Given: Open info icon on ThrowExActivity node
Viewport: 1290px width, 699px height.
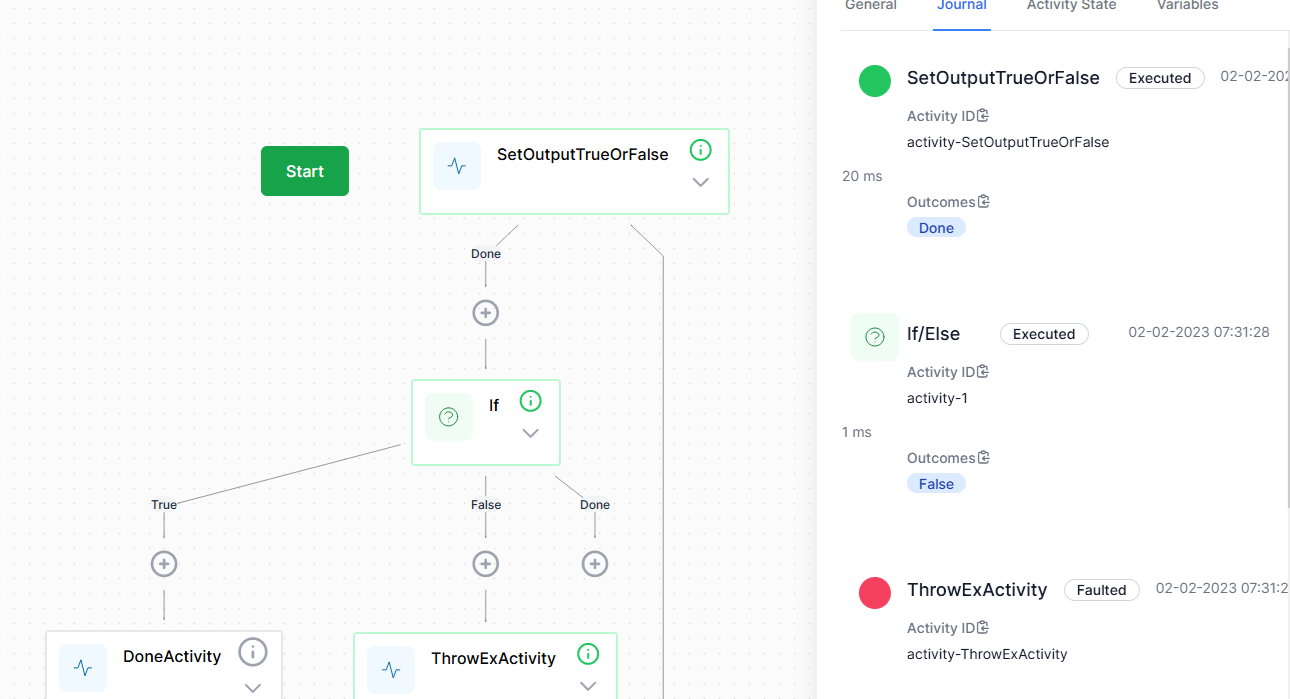Looking at the screenshot, I should (x=588, y=654).
